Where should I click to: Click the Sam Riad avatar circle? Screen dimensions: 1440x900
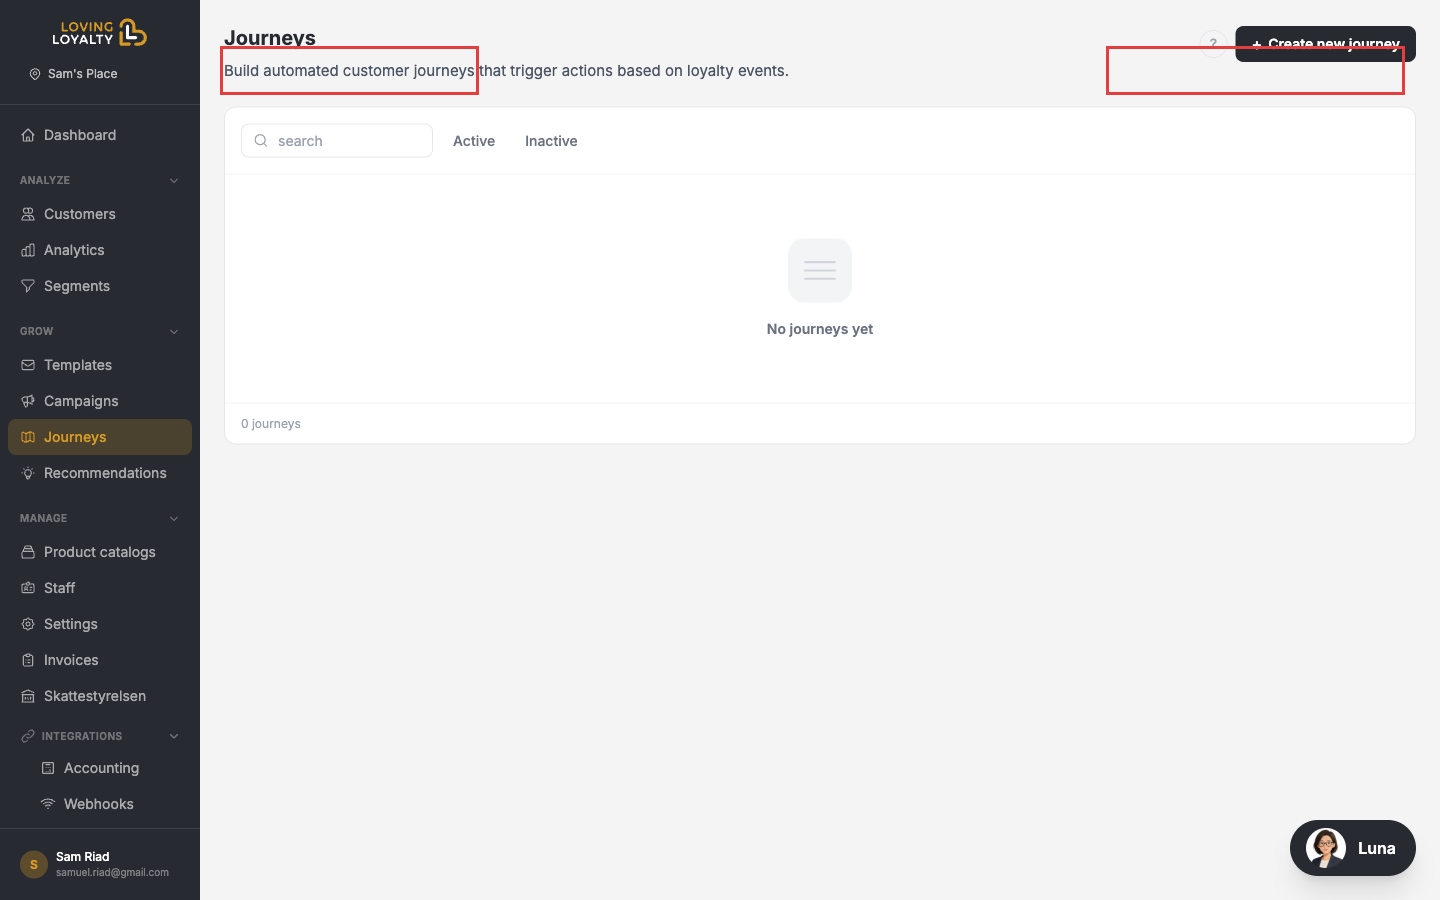34,864
